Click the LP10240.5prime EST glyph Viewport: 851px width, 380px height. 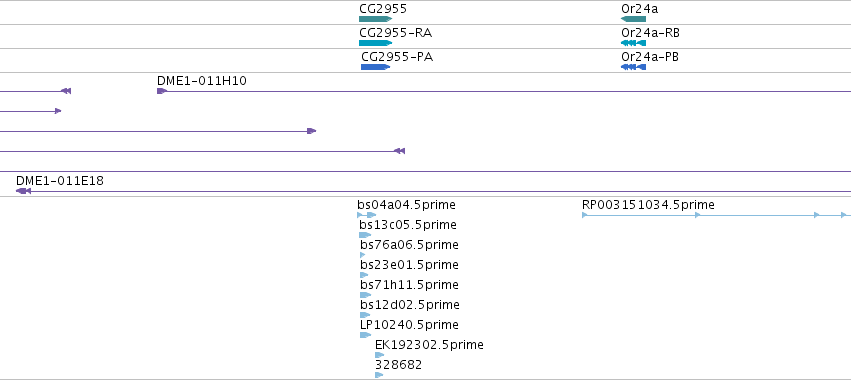point(365,335)
